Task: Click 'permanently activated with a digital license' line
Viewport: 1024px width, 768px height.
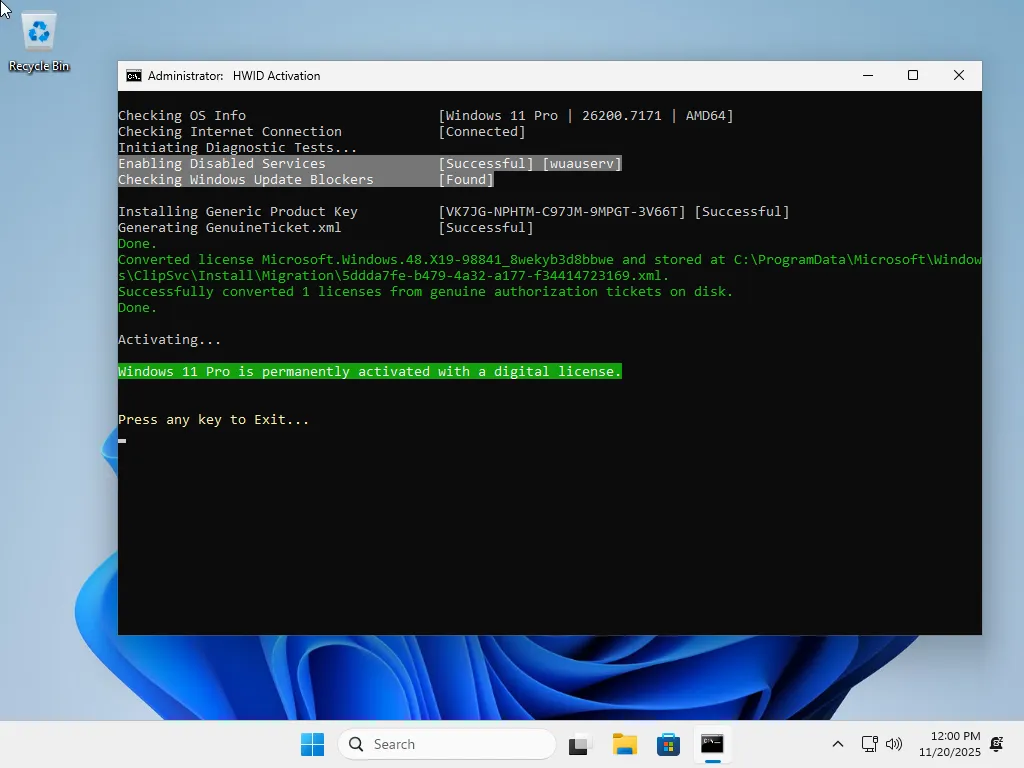Action: (370, 372)
